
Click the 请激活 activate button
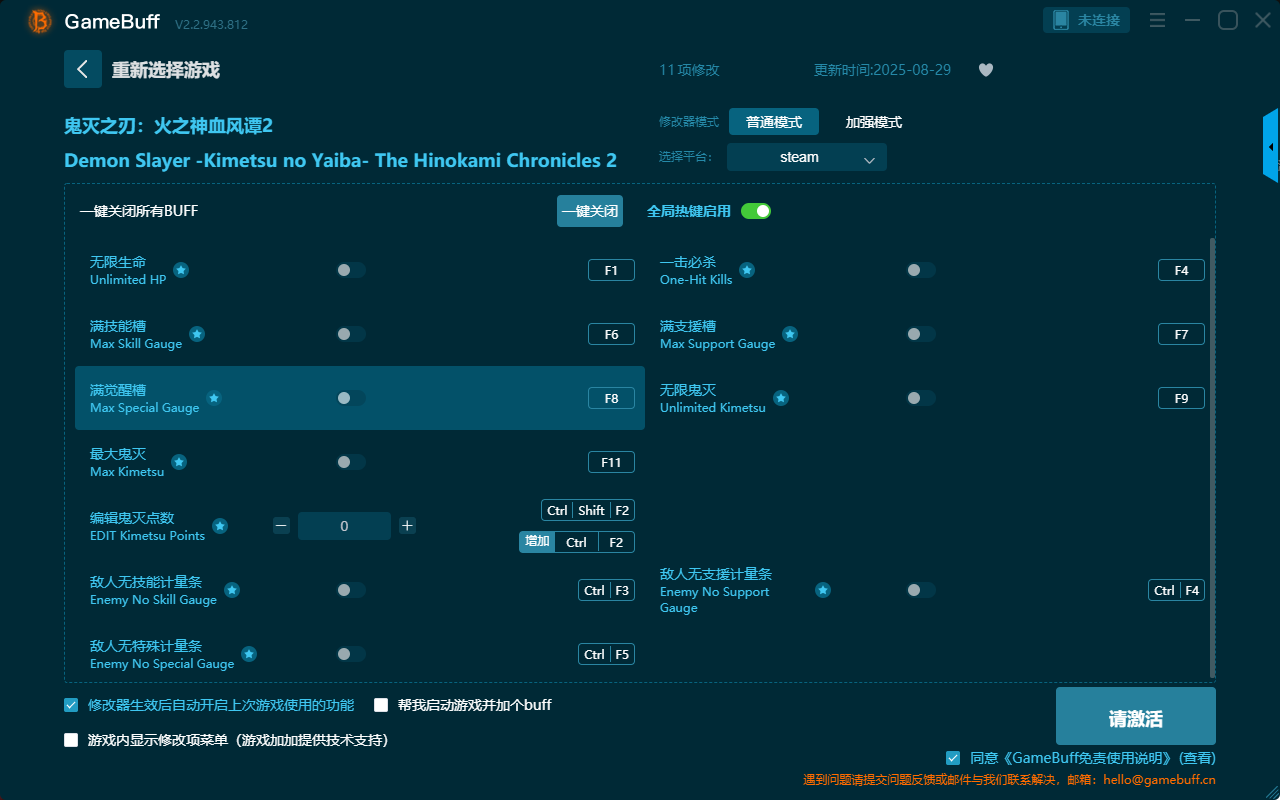[x=1136, y=716]
